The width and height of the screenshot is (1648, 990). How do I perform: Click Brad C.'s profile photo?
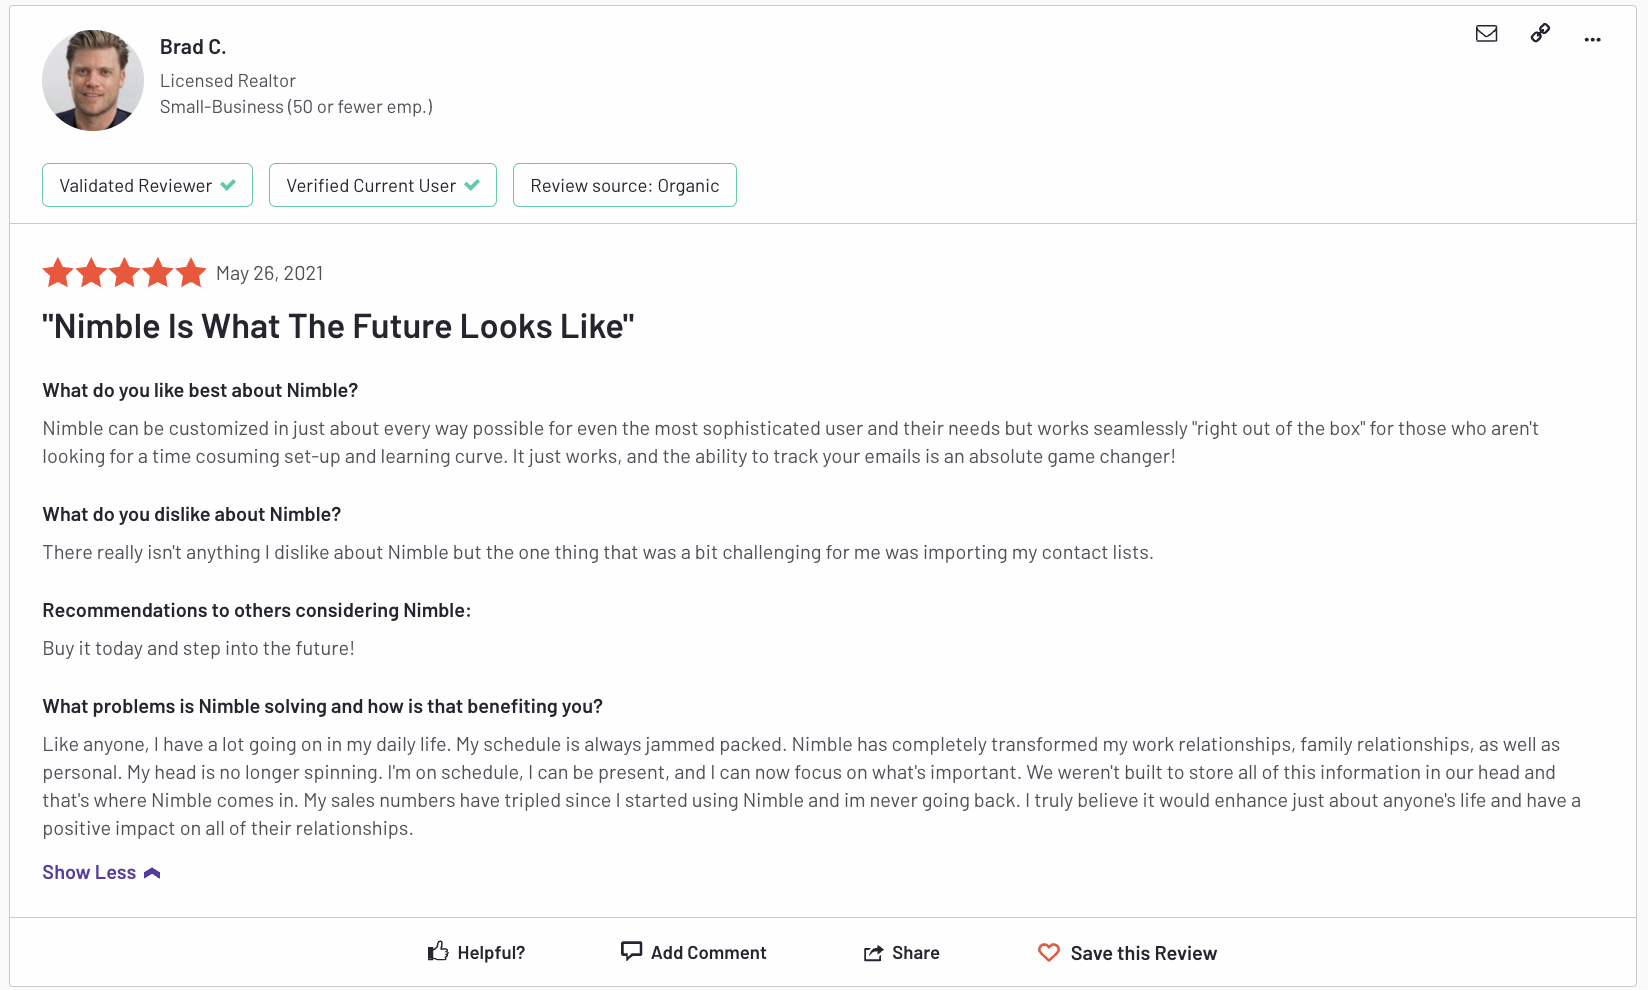(x=93, y=80)
